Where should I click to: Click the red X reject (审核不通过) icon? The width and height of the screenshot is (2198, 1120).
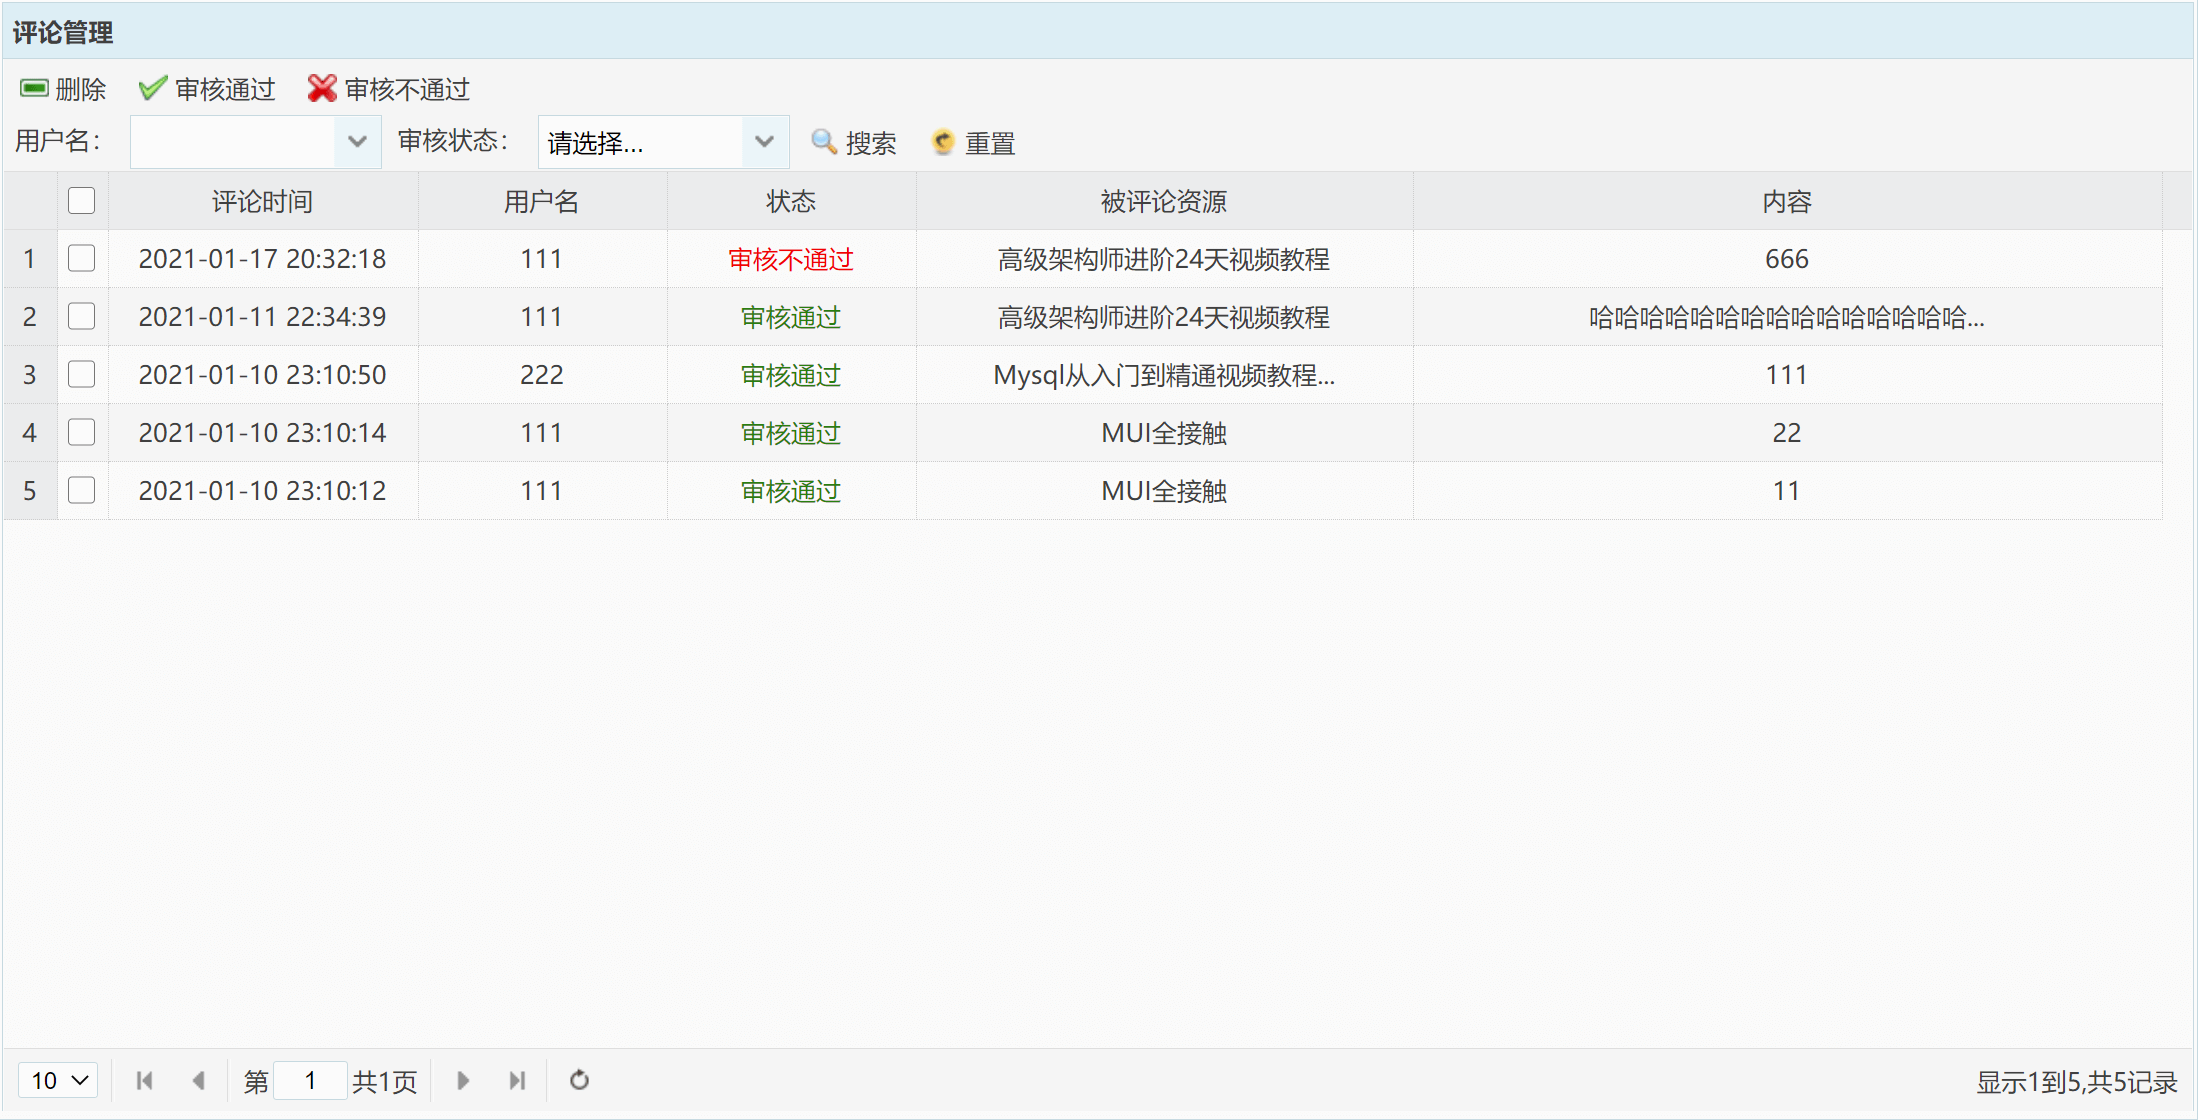click(322, 89)
